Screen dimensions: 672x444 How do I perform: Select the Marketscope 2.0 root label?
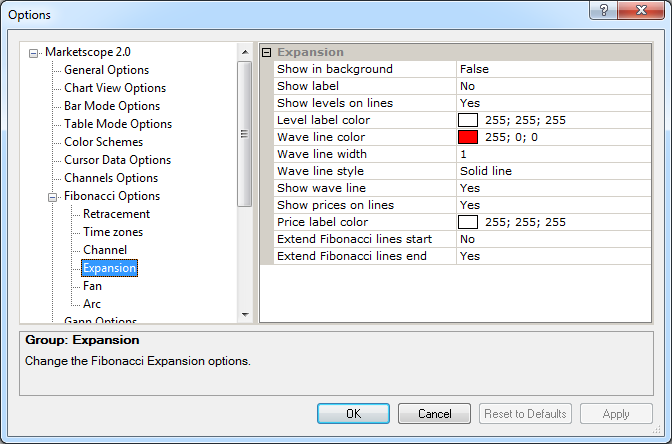pos(88,52)
